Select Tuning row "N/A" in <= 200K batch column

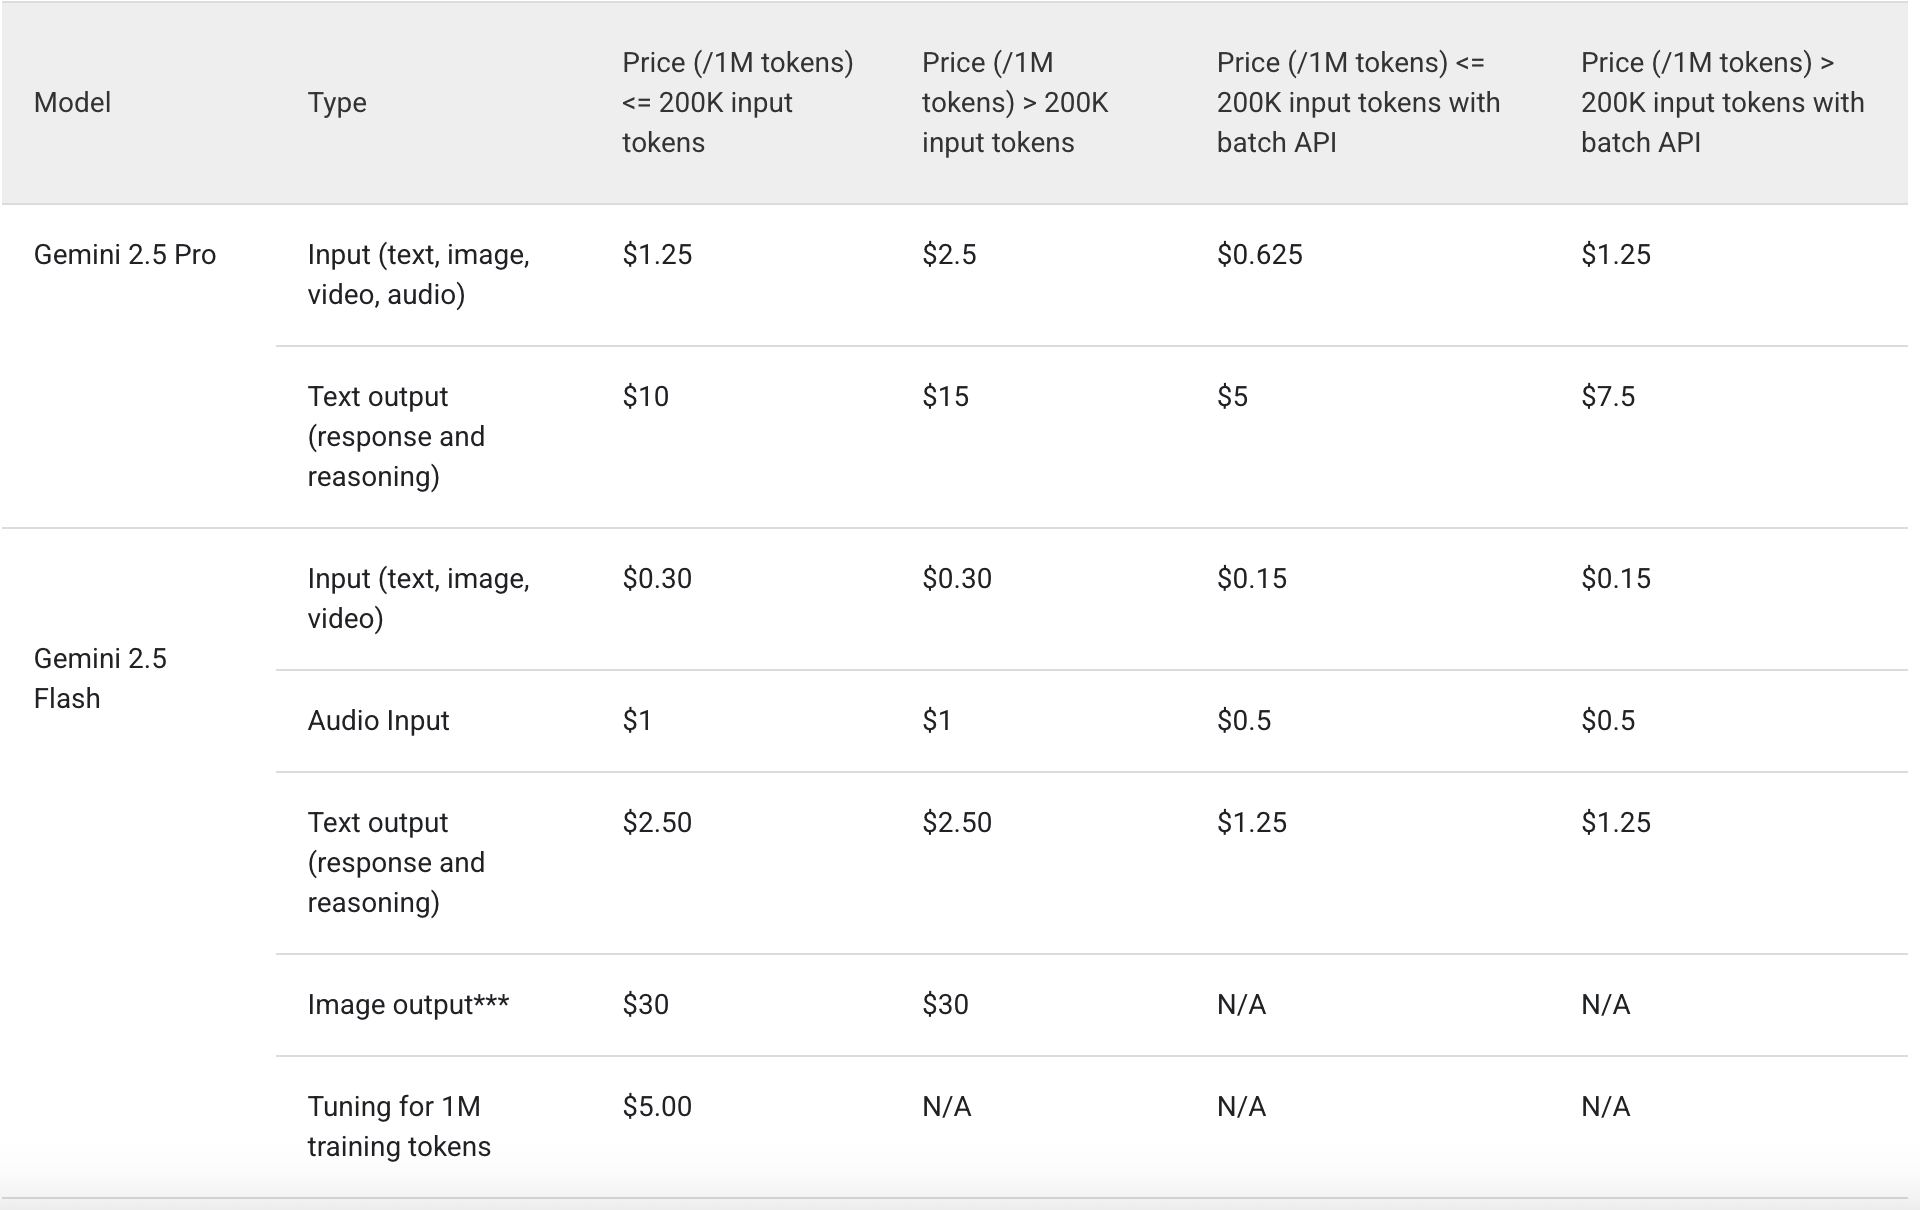tap(1241, 1107)
